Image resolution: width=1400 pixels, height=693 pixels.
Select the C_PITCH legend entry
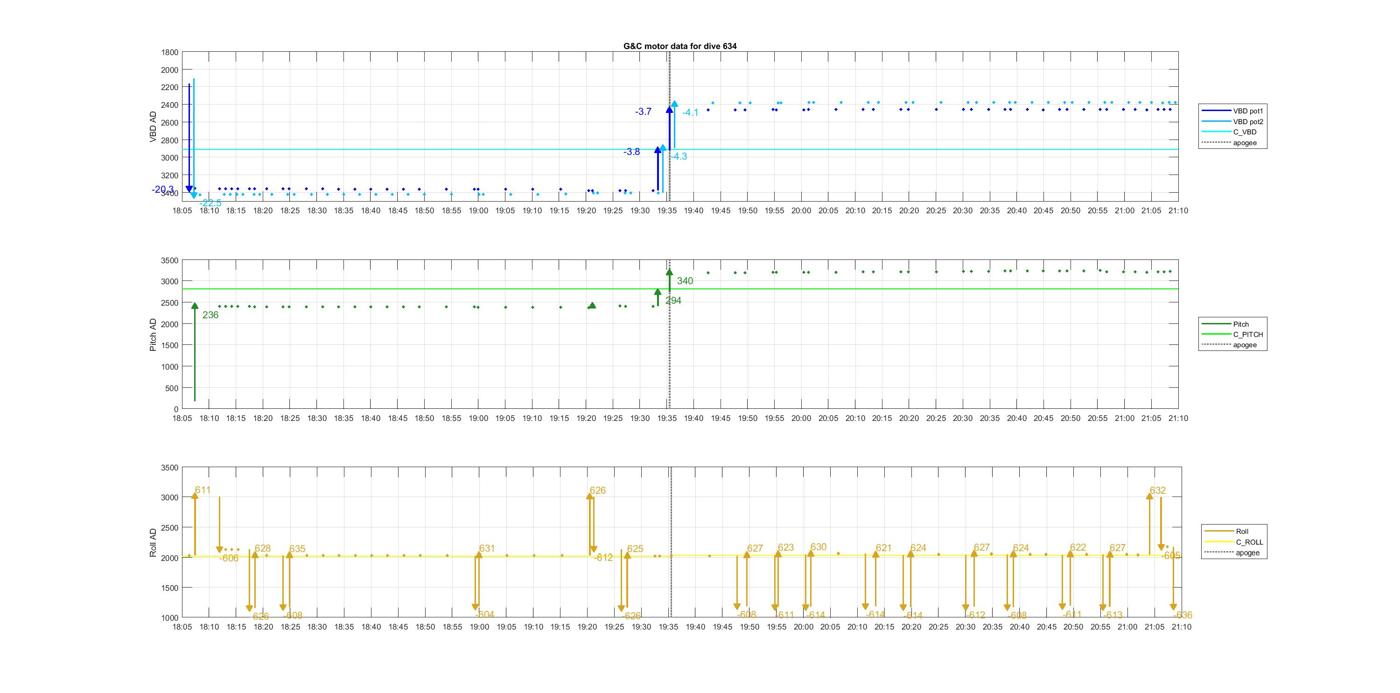(x=1233, y=334)
